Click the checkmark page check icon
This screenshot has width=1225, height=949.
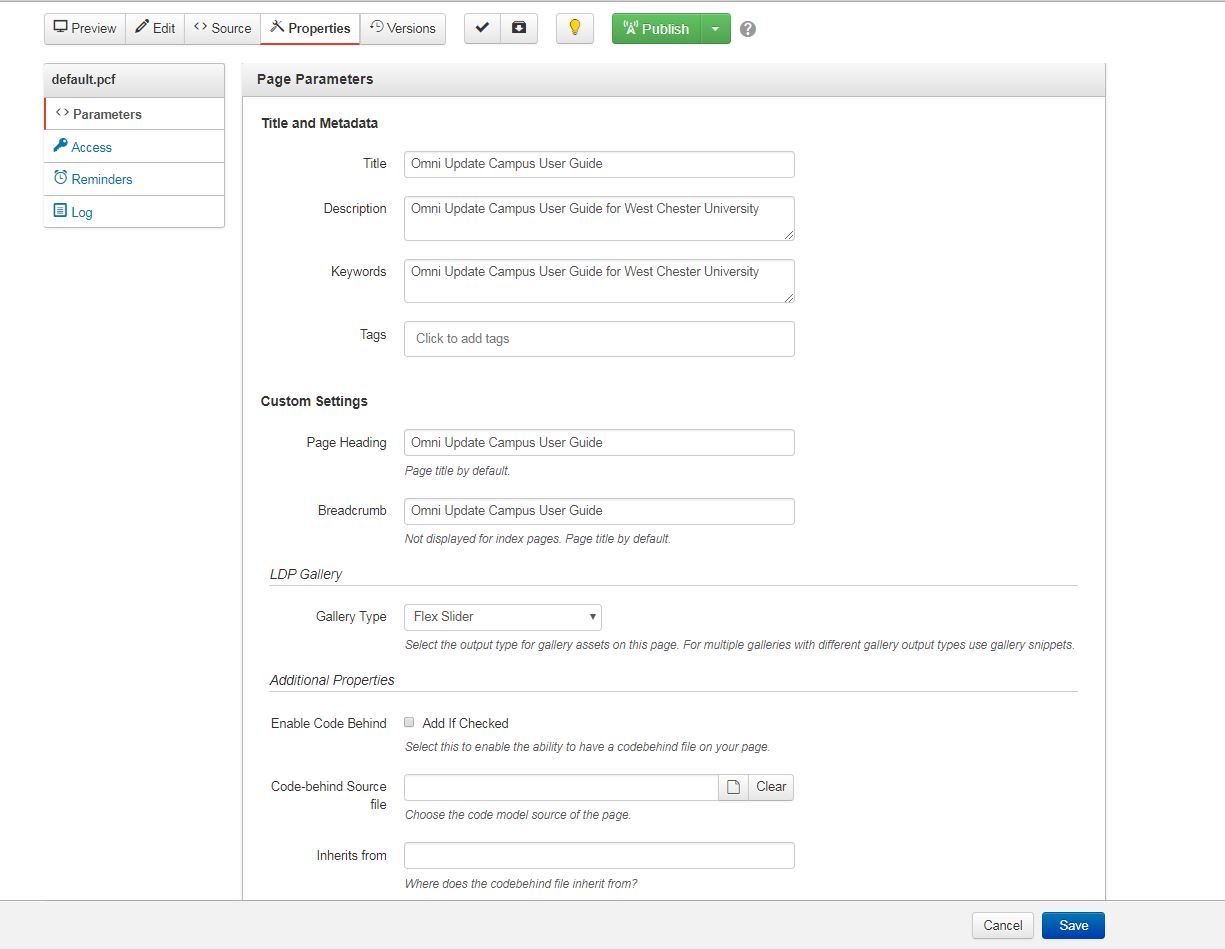pyautogui.click(x=482, y=29)
